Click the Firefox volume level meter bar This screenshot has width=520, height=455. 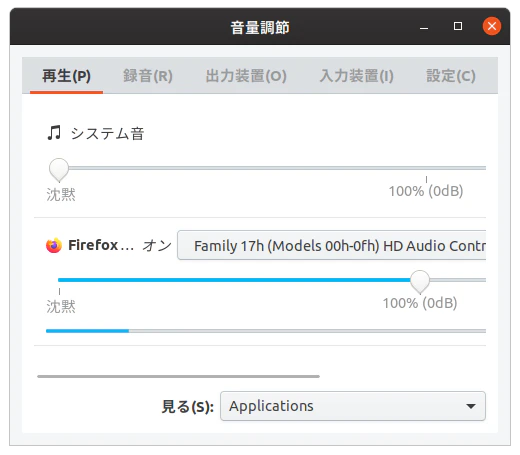(x=266, y=331)
